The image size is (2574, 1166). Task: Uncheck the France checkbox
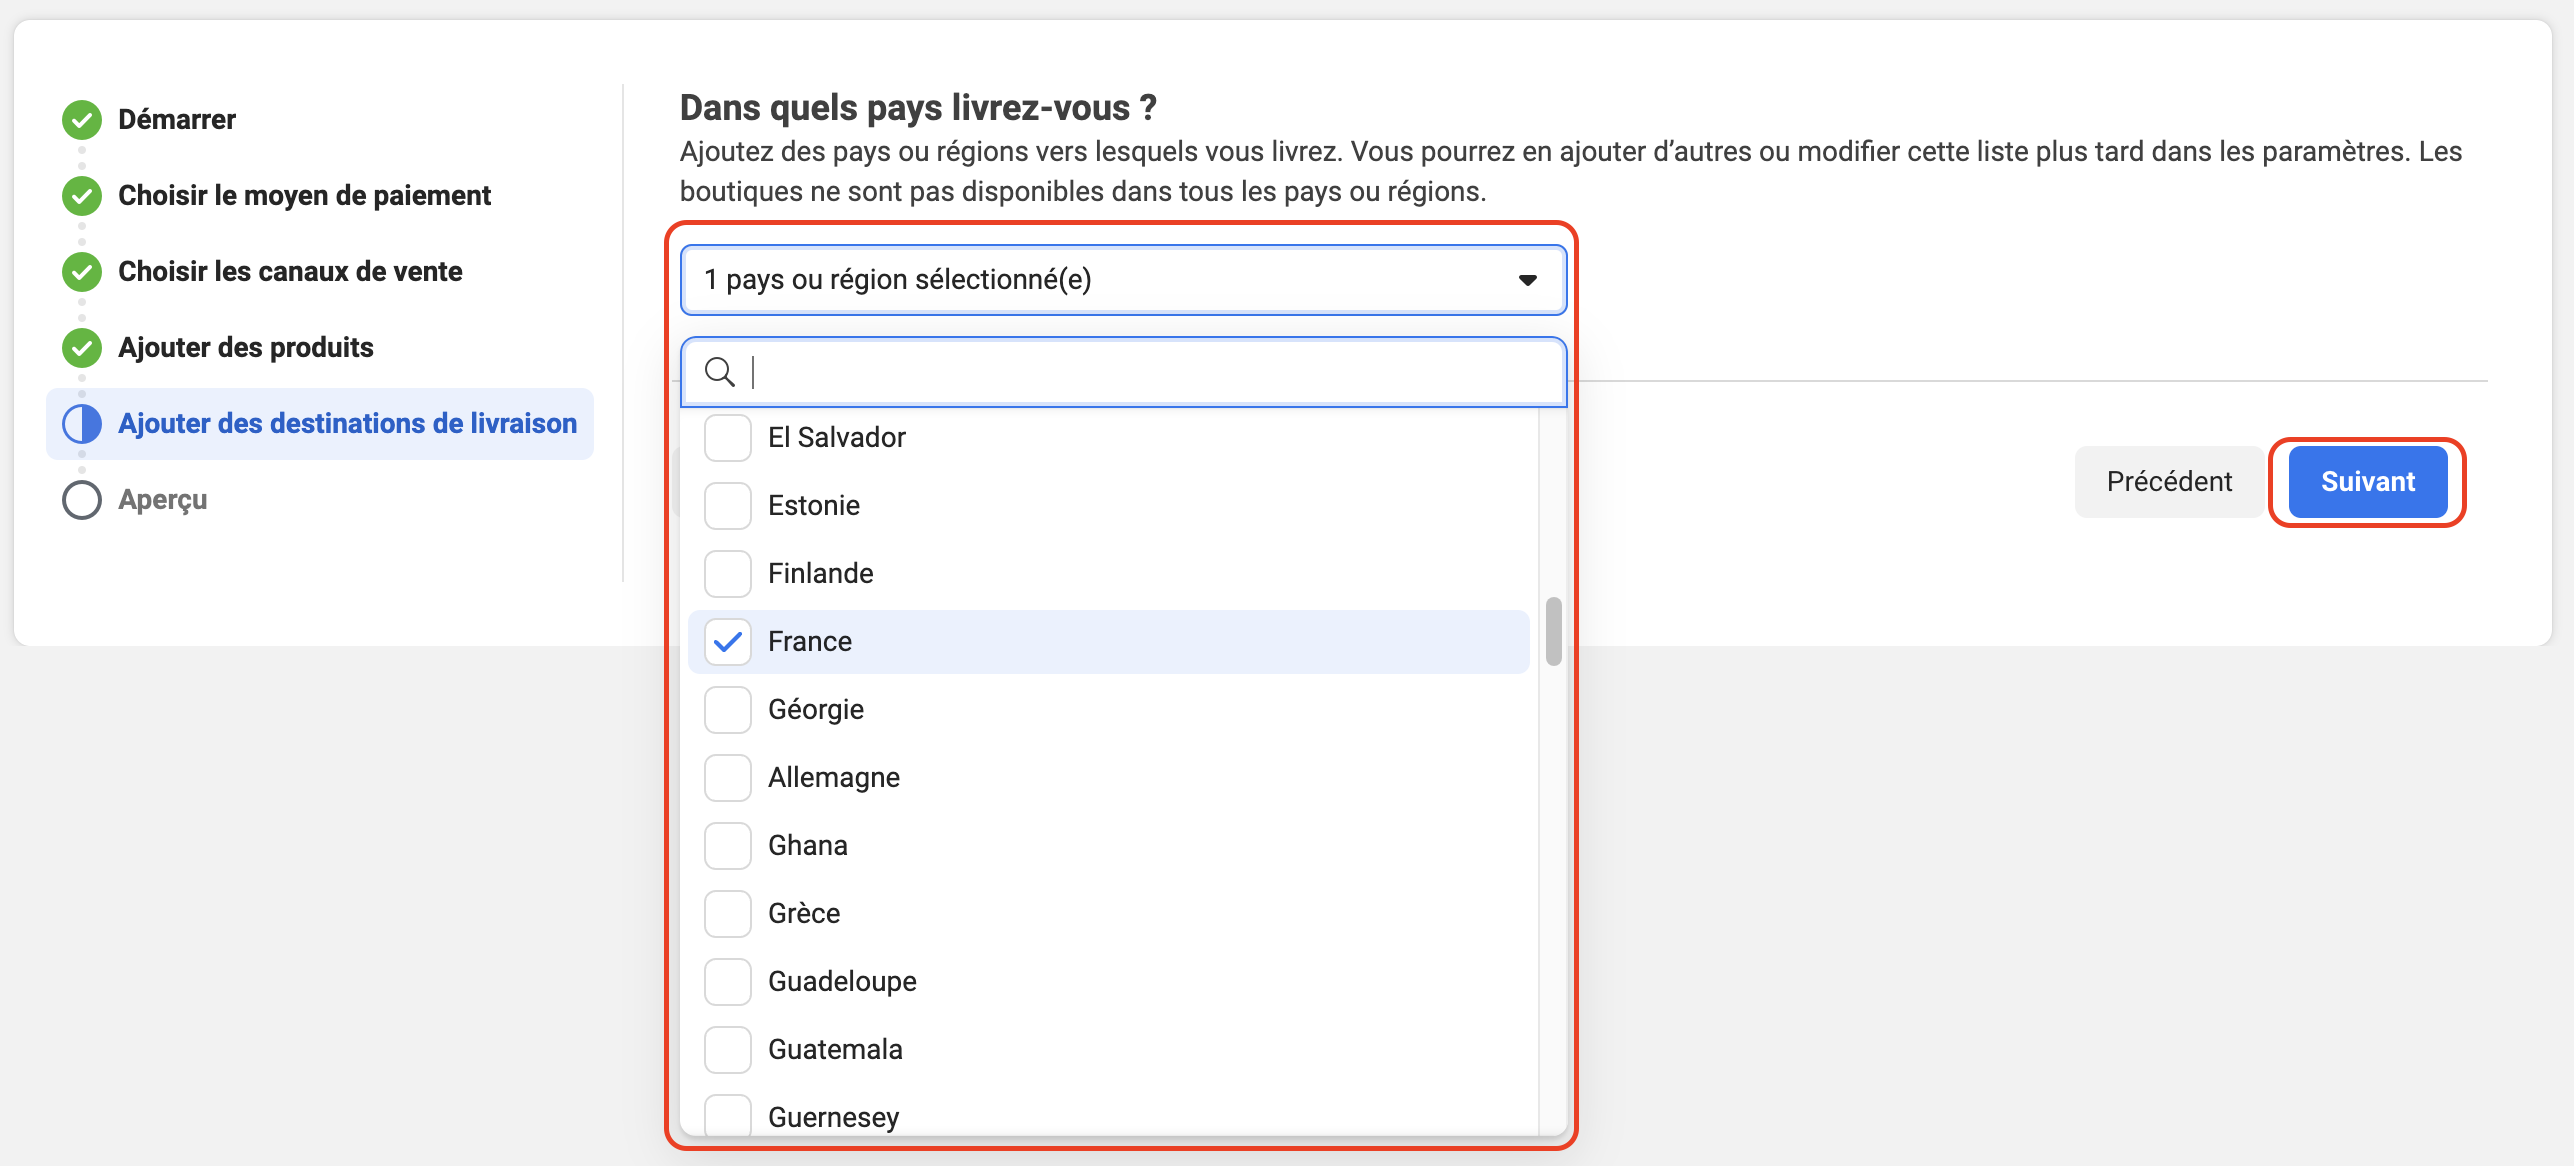(728, 641)
